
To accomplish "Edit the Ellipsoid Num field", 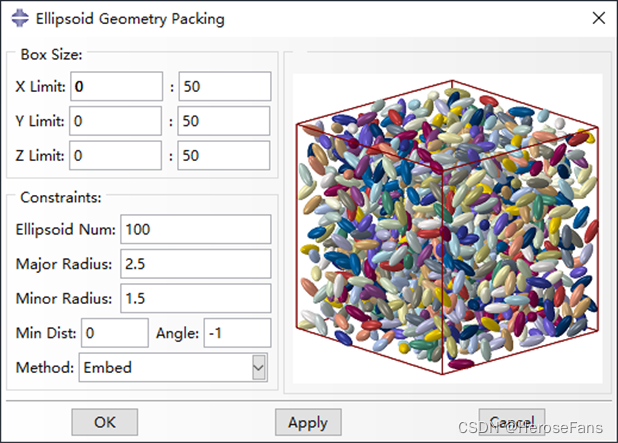I will 195,230.
